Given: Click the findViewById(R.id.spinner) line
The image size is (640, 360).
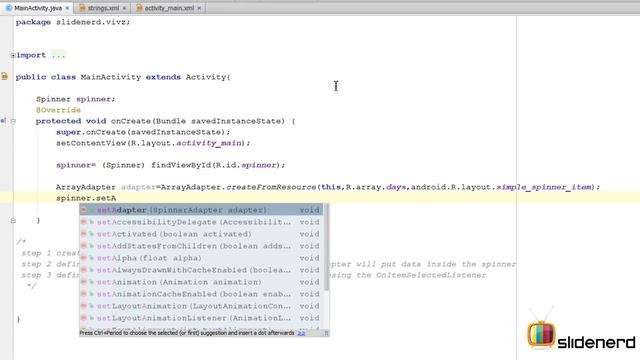Looking at the screenshot, I should pos(171,165).
